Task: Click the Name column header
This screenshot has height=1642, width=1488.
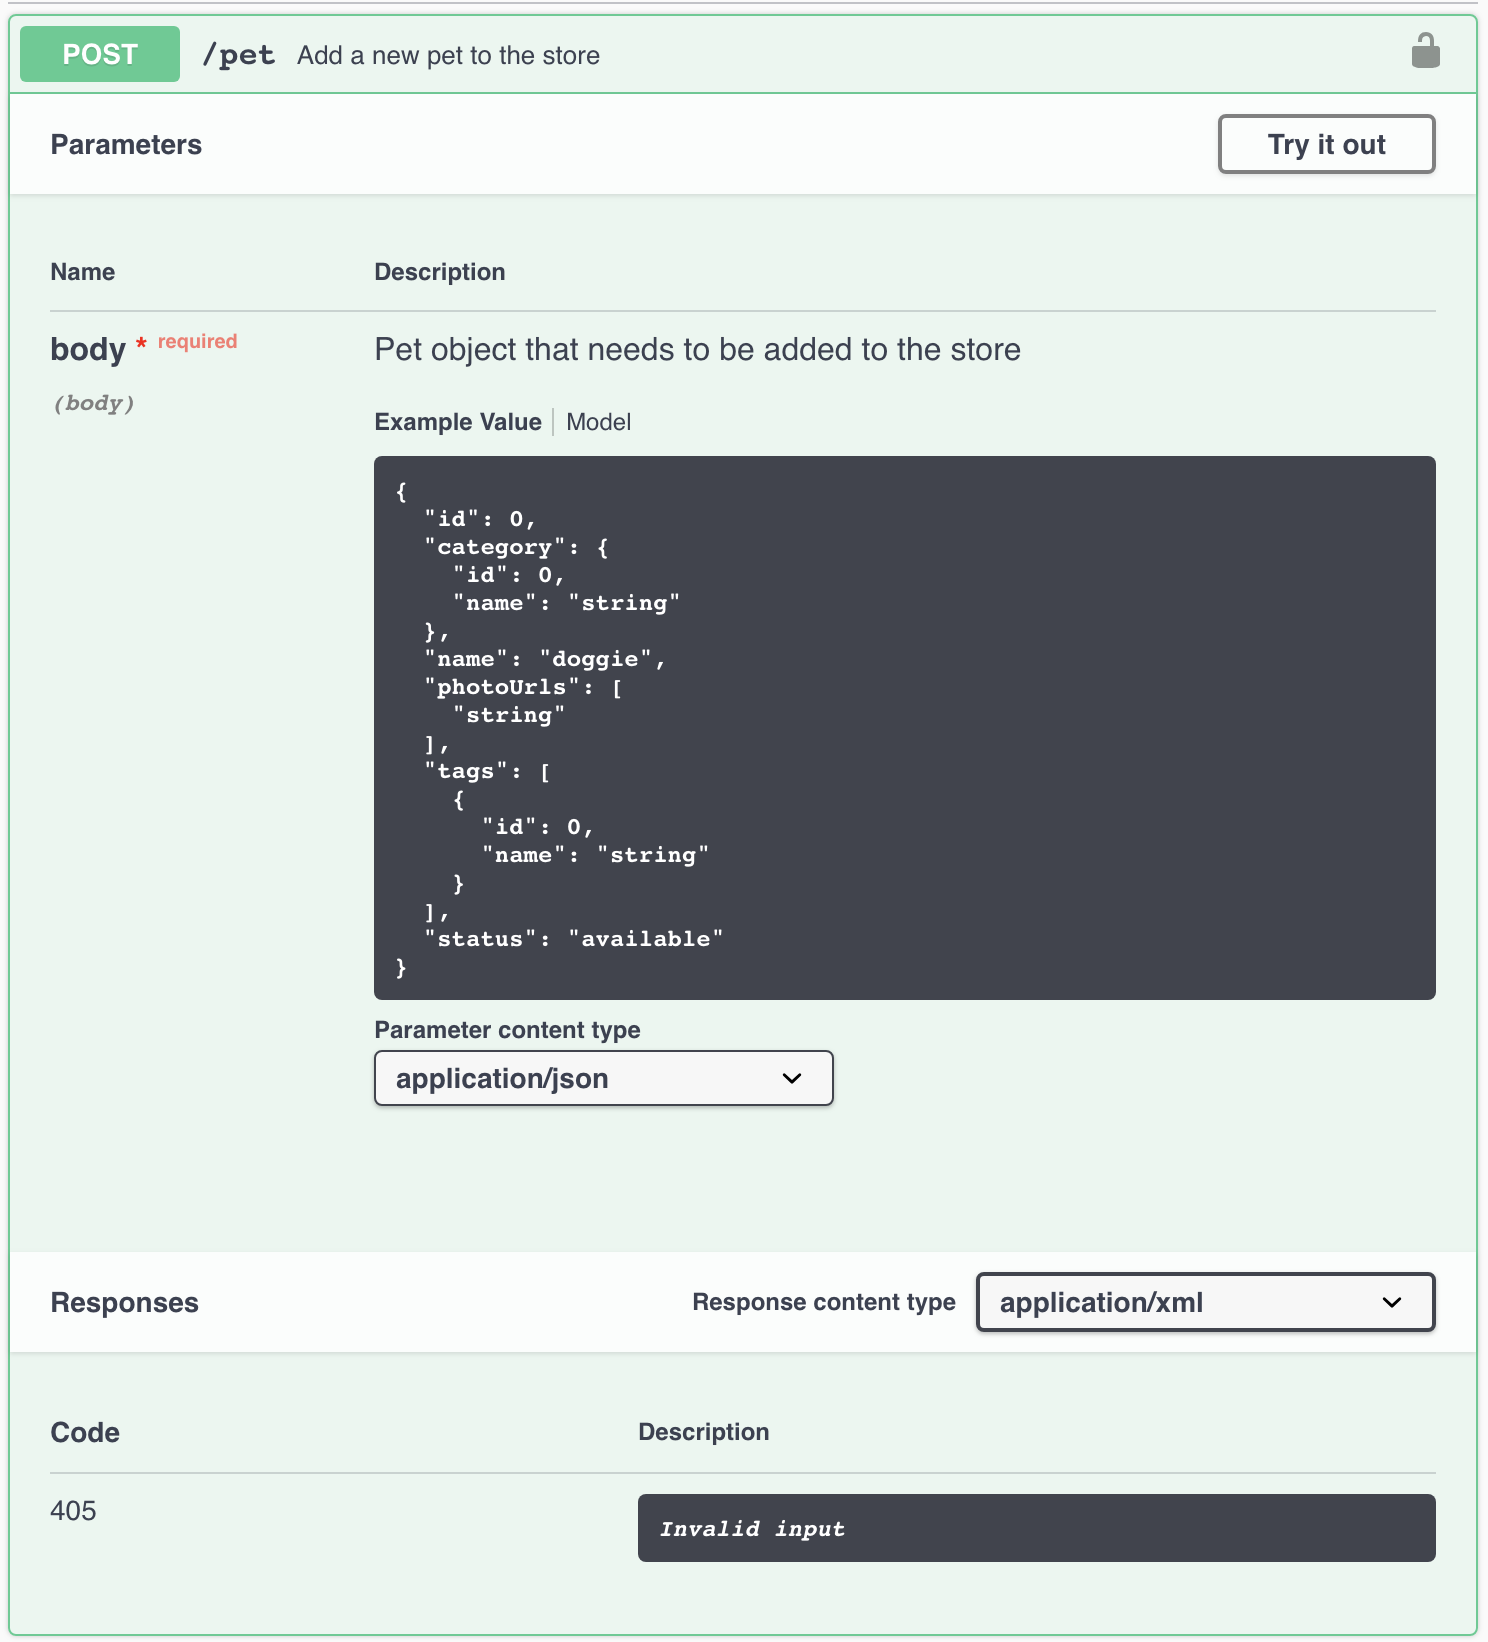Action: [x=82, y=272]
